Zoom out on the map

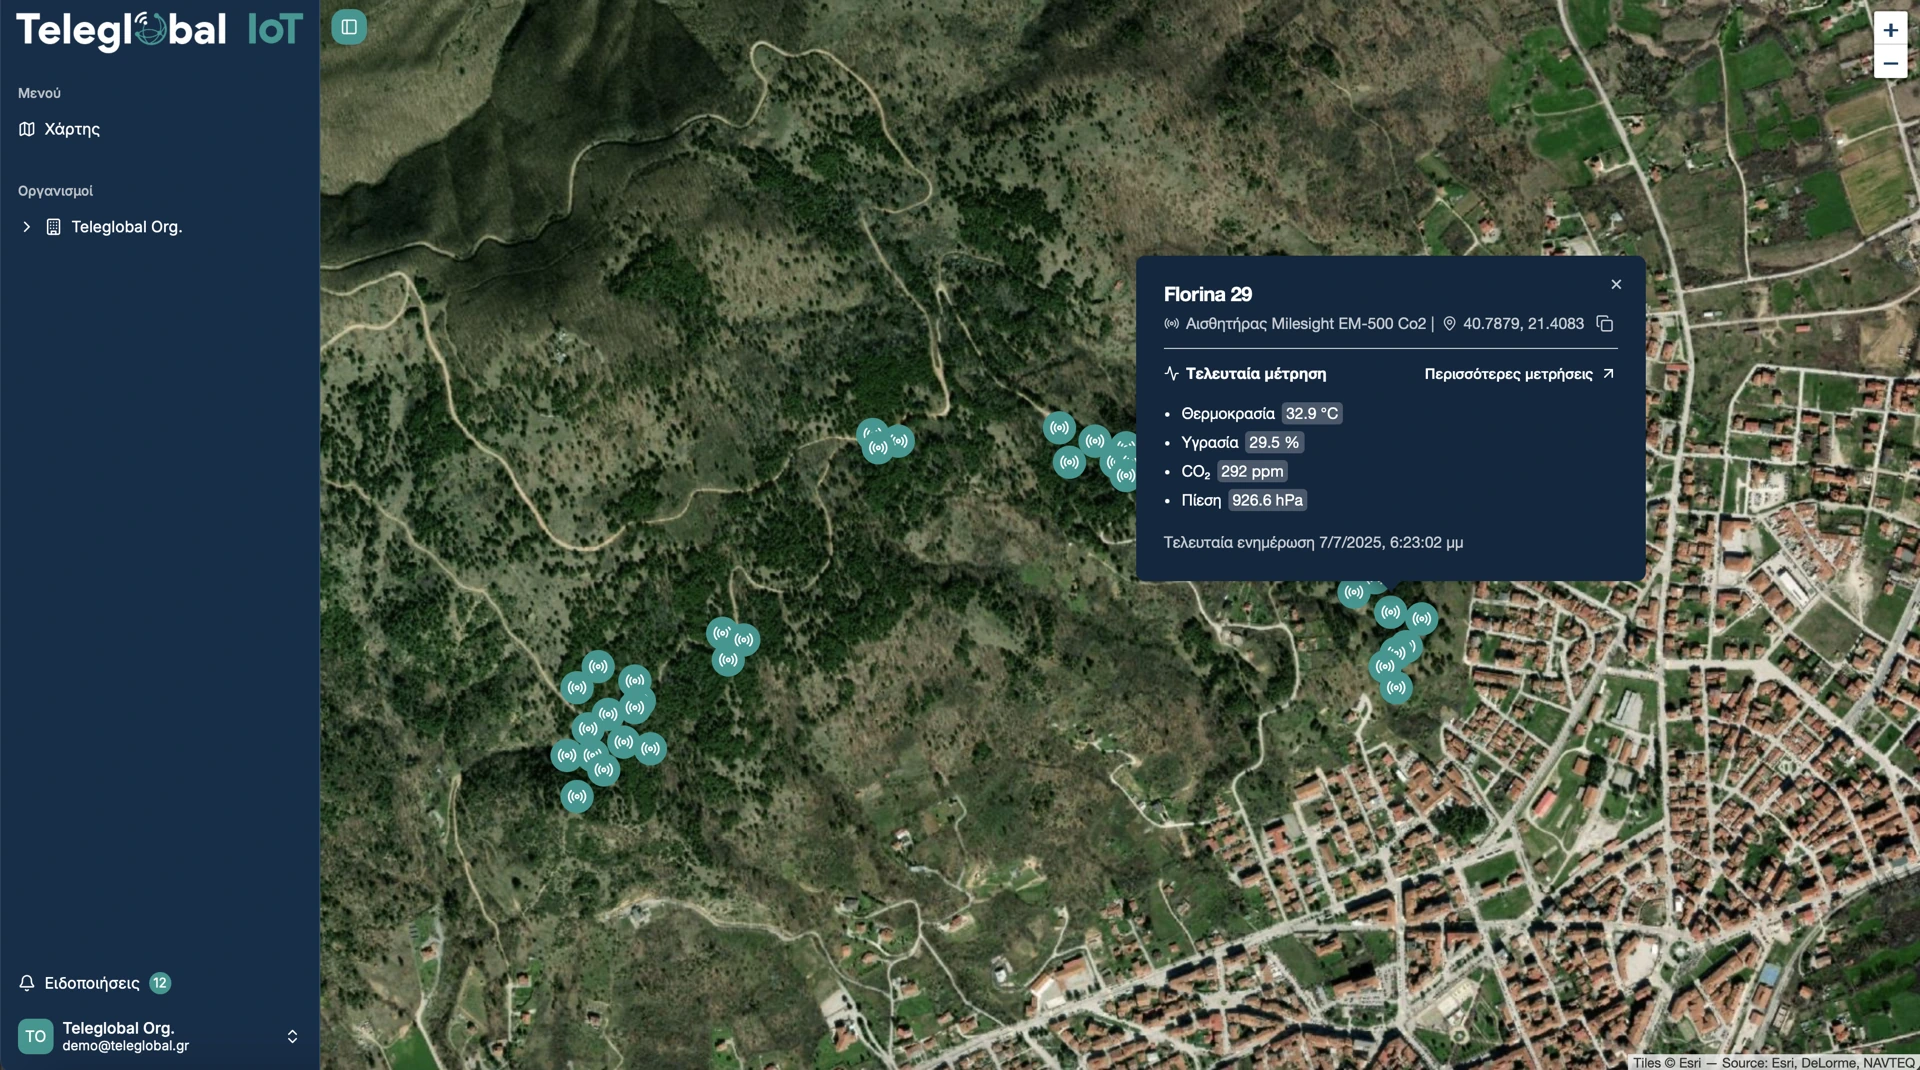[x=1890, y=63]
